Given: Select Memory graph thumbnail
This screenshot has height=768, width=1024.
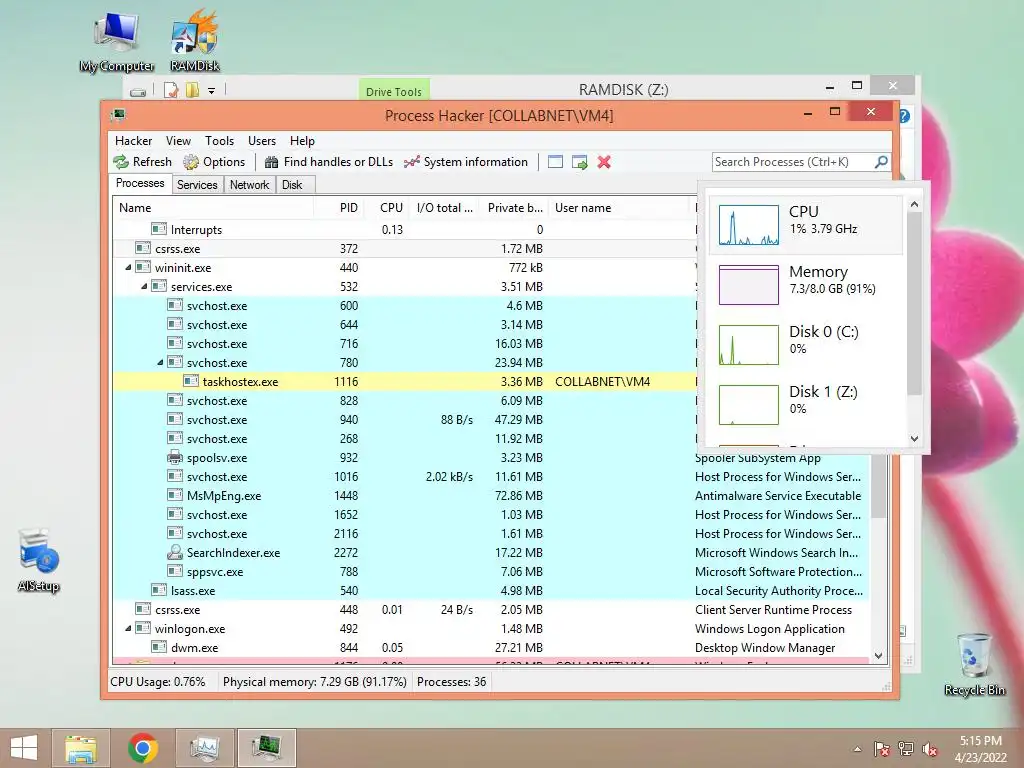Looking at the screenshot, I should pos(748,285).
